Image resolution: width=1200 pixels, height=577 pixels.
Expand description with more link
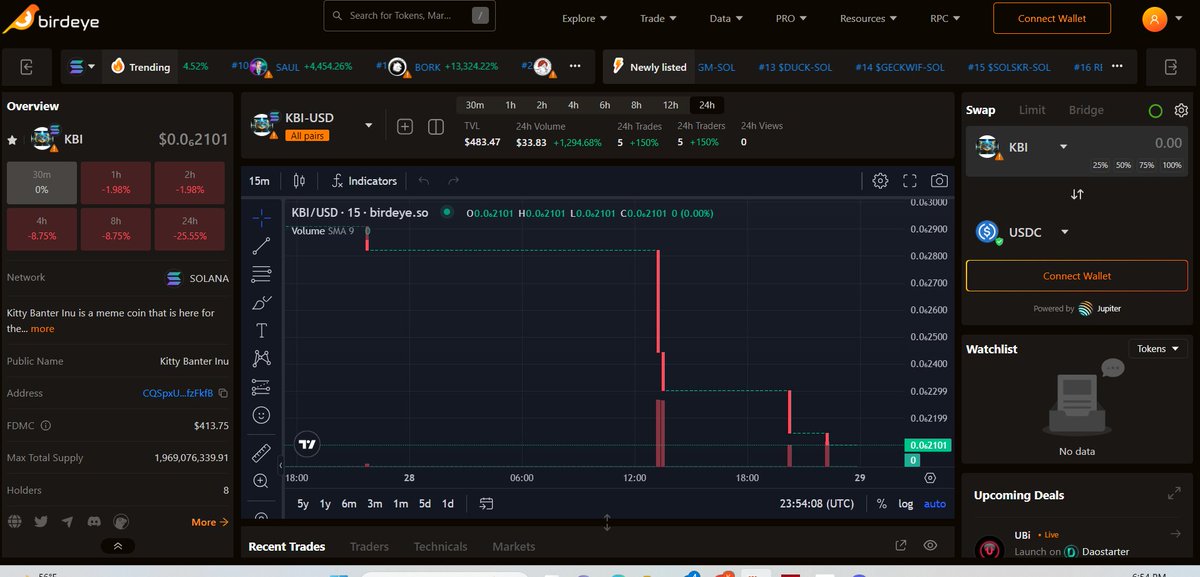tap(42, 329)
